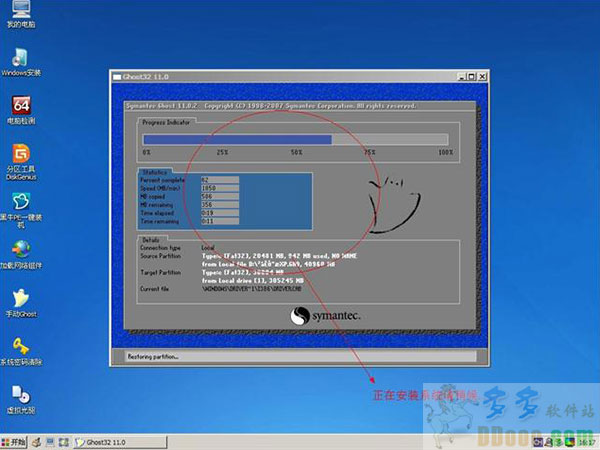Close the Ghost32 window

(x=482, y=77)
